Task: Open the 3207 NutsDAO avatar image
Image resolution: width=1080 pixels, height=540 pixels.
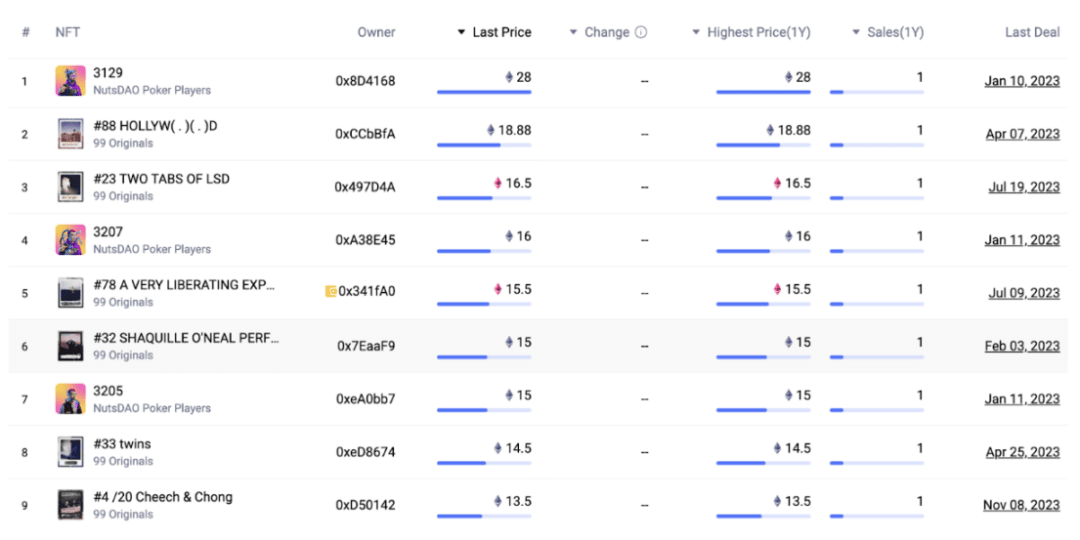Action: 70,240
